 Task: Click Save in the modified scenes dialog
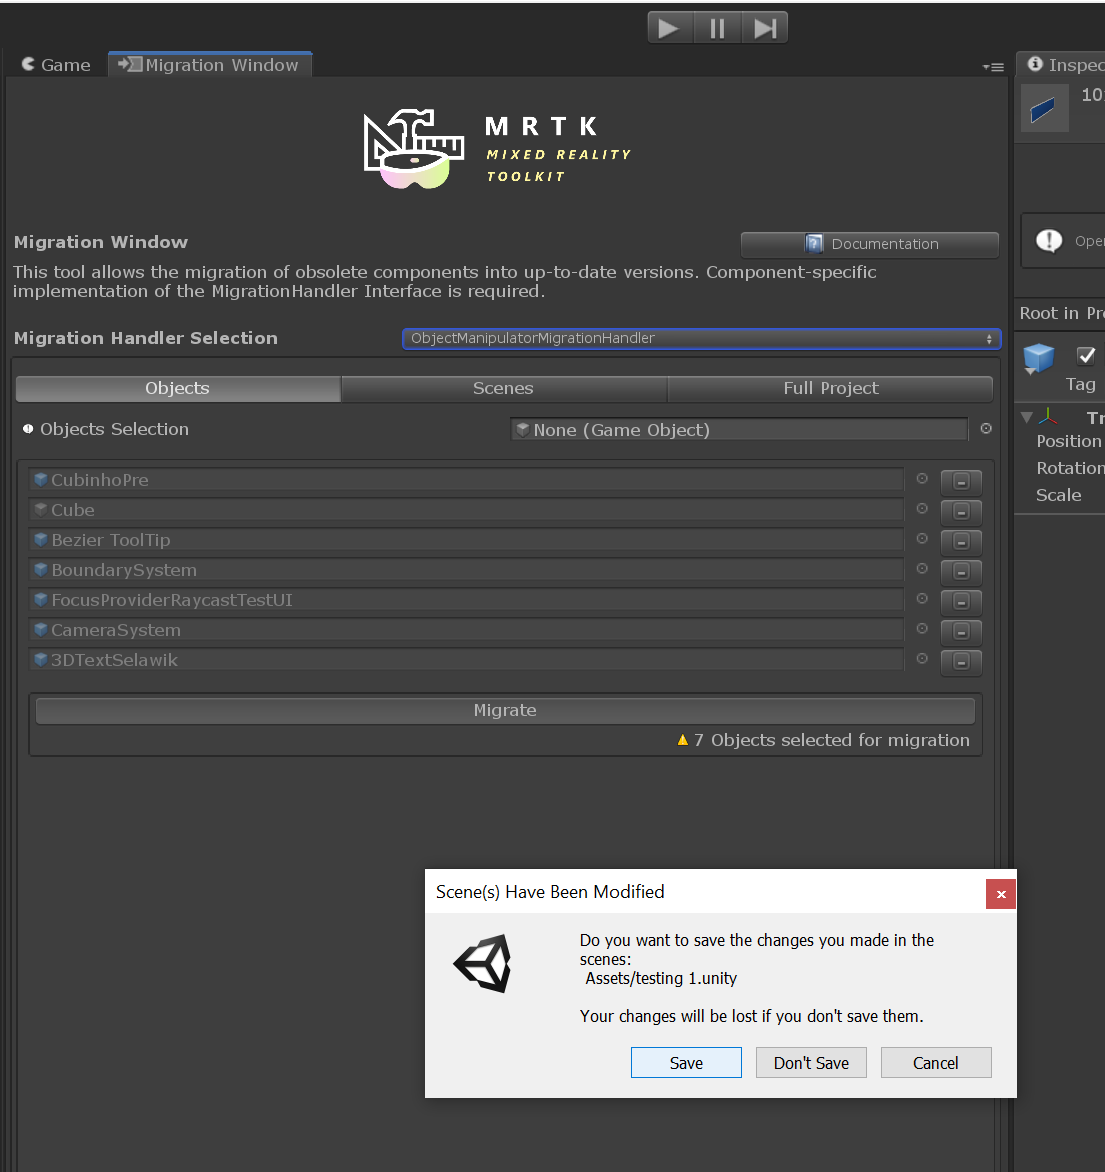pyautogui.click(x=686, y=1063)
